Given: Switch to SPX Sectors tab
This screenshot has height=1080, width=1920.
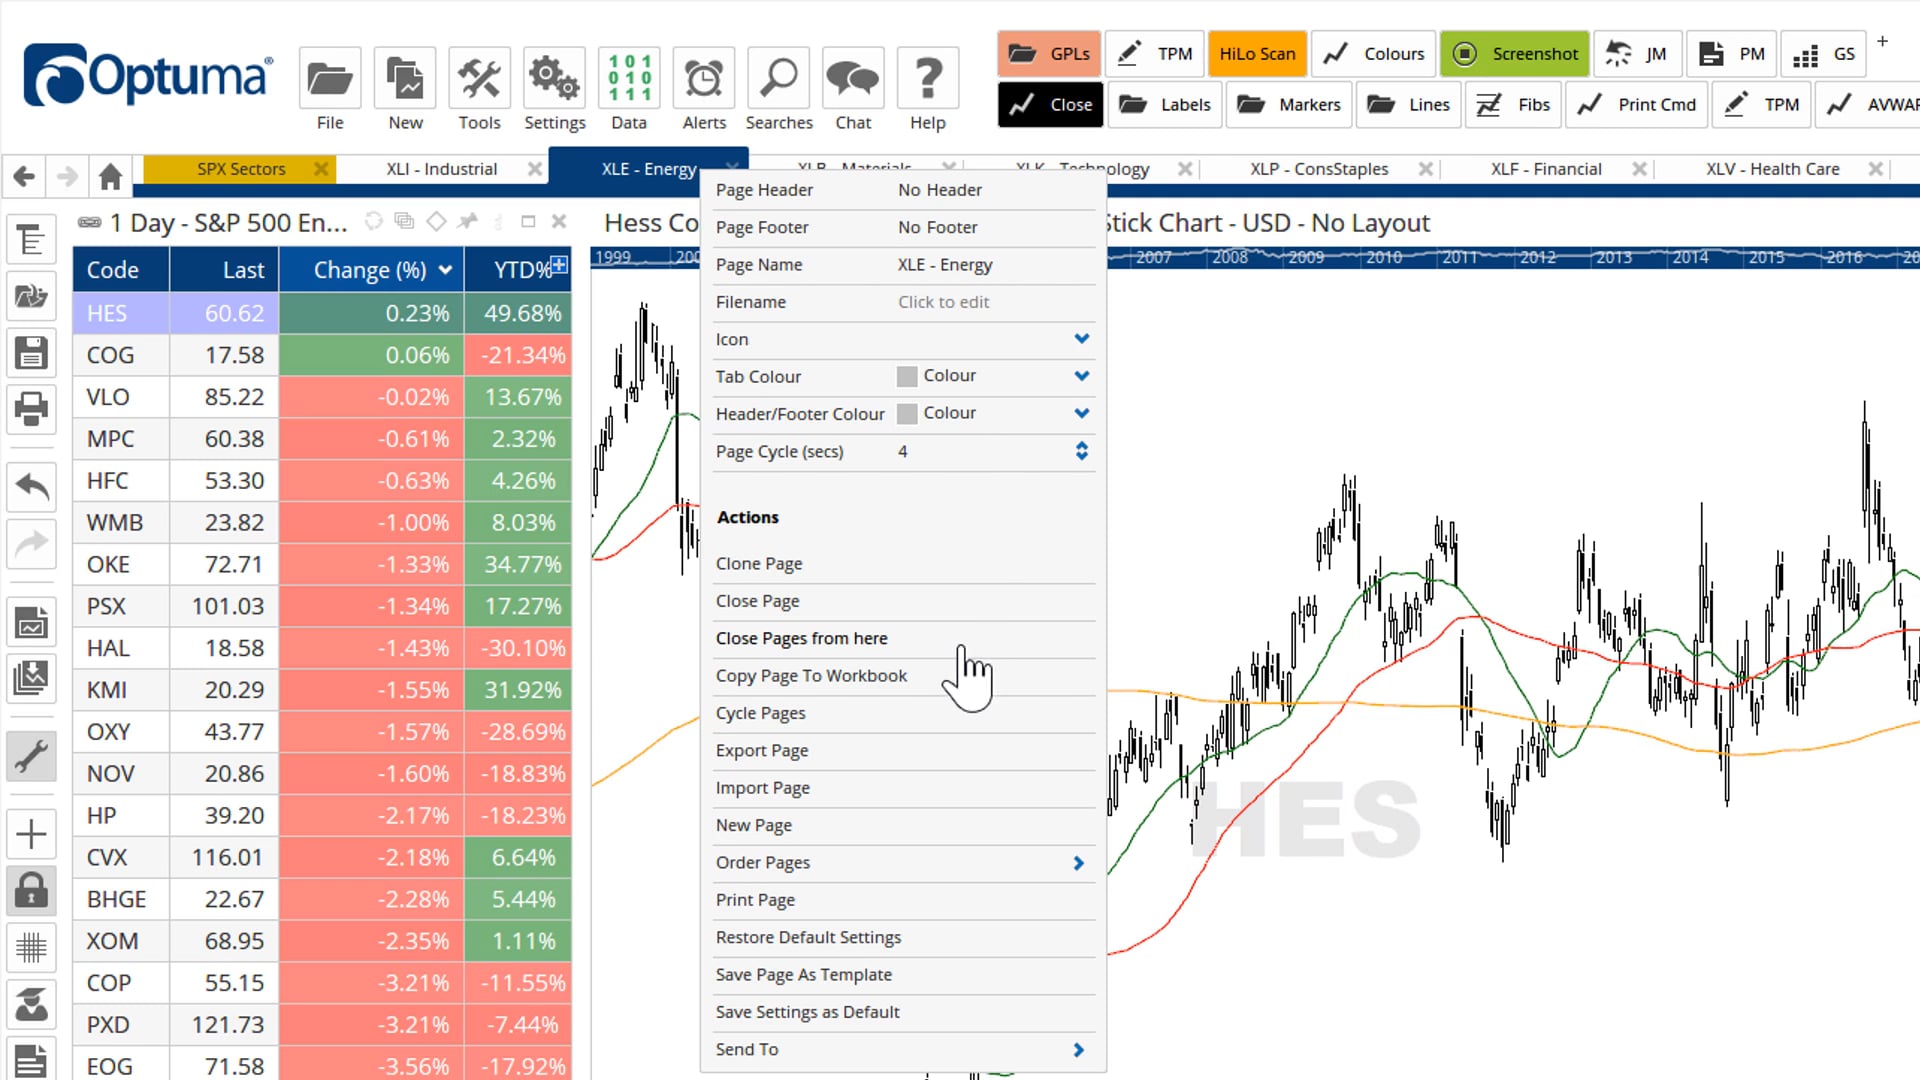Looking at the screenshot, I should [240, 169].
